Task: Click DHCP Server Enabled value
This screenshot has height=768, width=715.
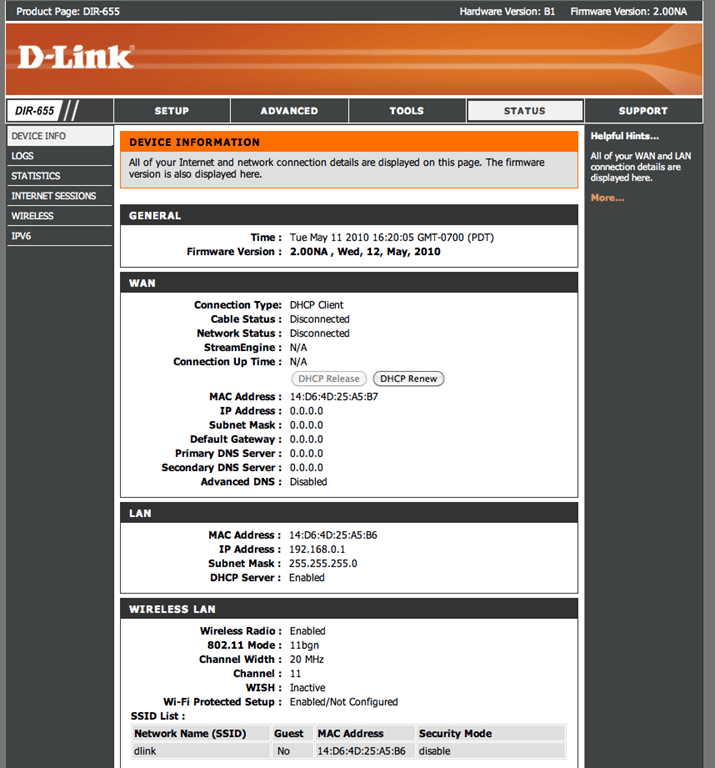Action: tap(307, 578)
